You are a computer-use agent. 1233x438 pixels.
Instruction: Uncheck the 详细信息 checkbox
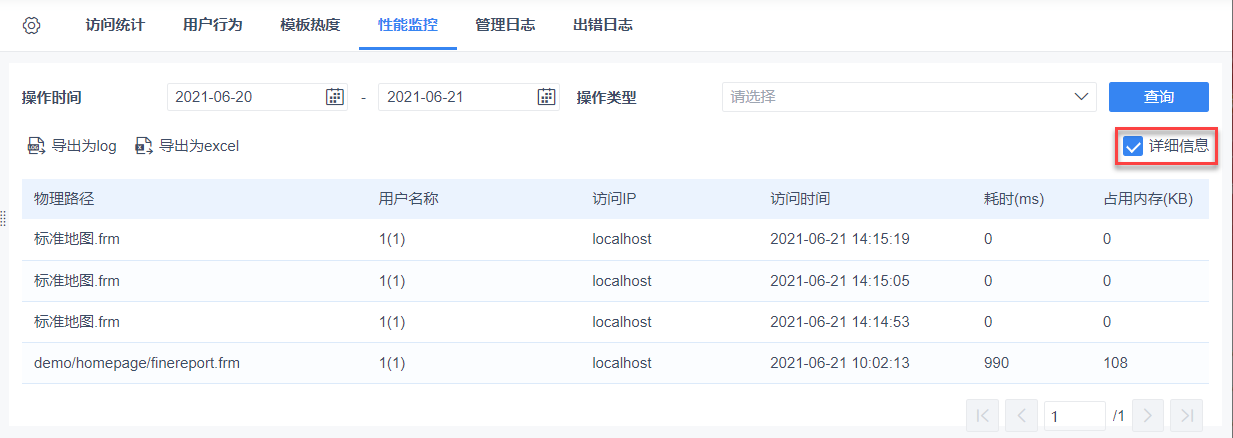[1133, 147]
